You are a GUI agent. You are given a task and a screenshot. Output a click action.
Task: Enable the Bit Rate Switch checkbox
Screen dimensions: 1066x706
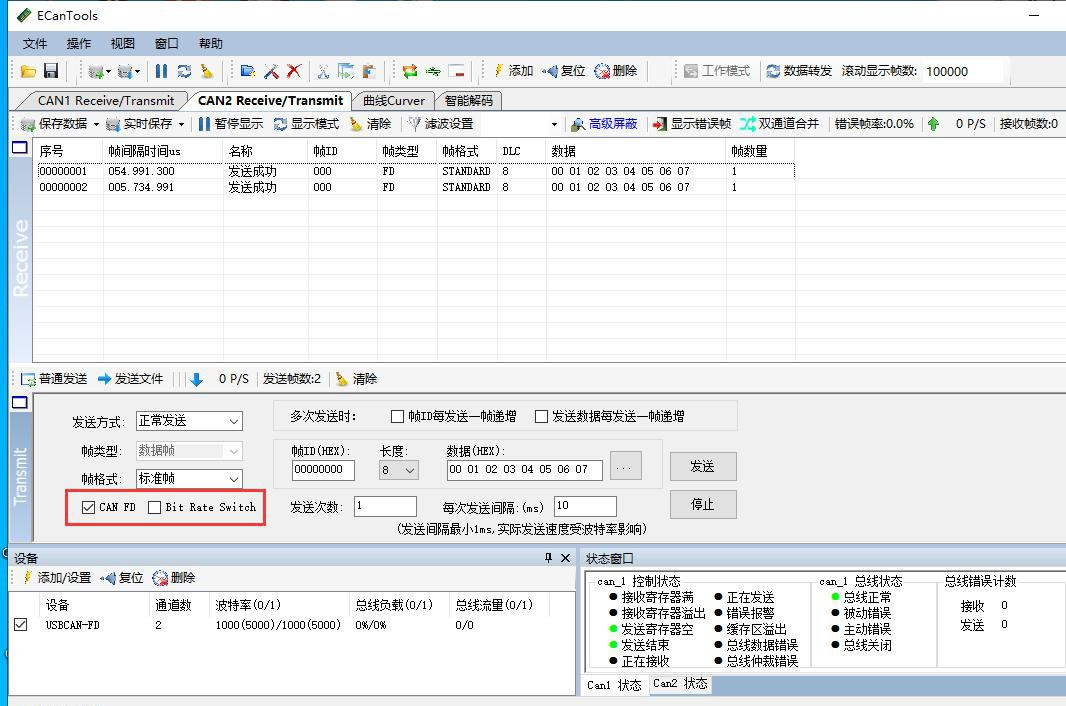click(x=154, y=507)
